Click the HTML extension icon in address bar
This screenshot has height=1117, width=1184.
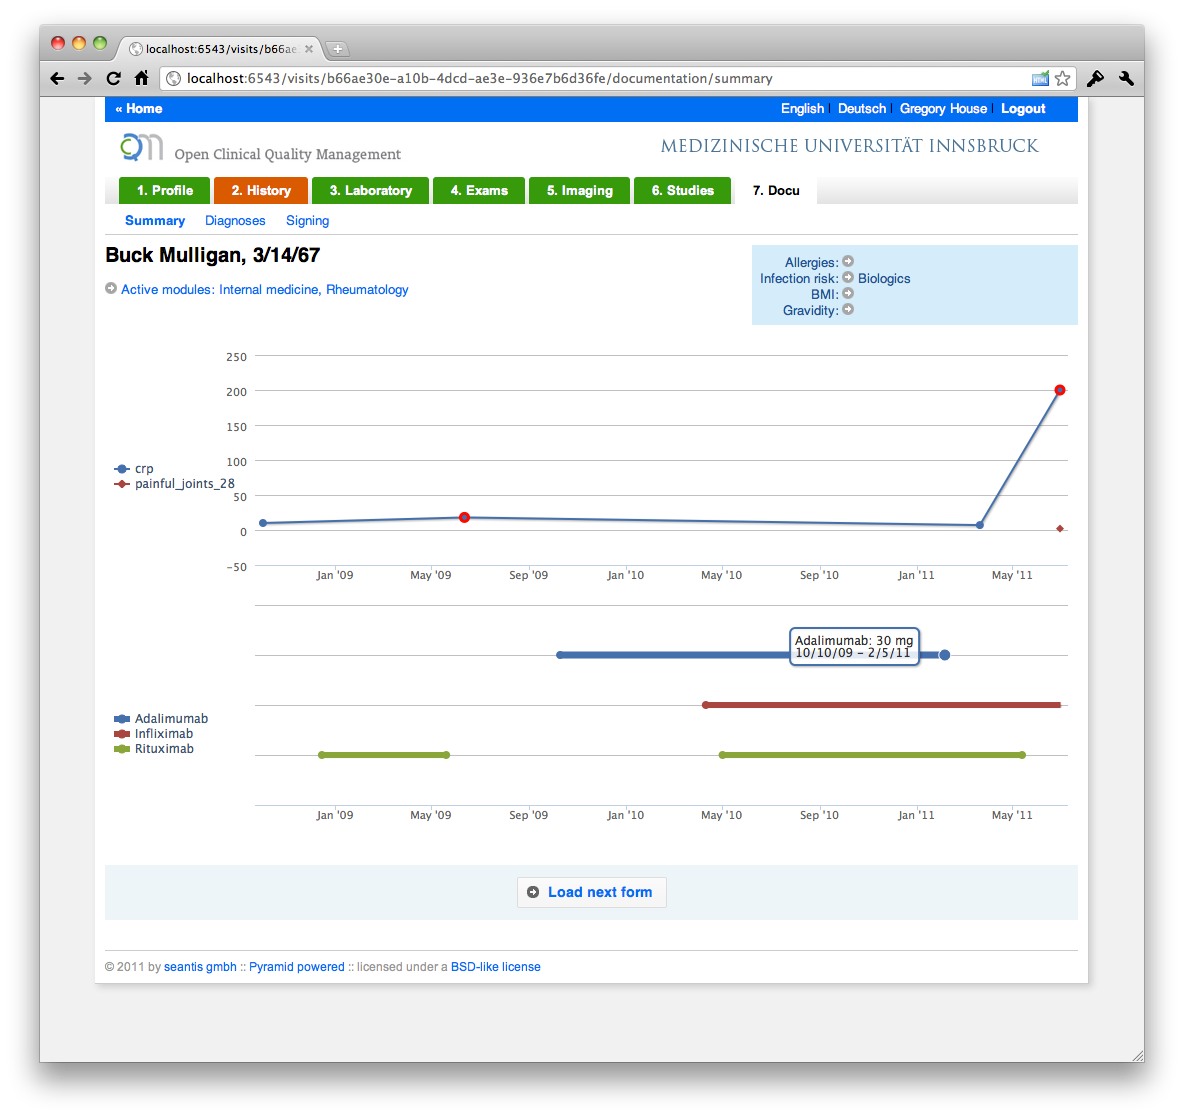tap(1040, 79)
